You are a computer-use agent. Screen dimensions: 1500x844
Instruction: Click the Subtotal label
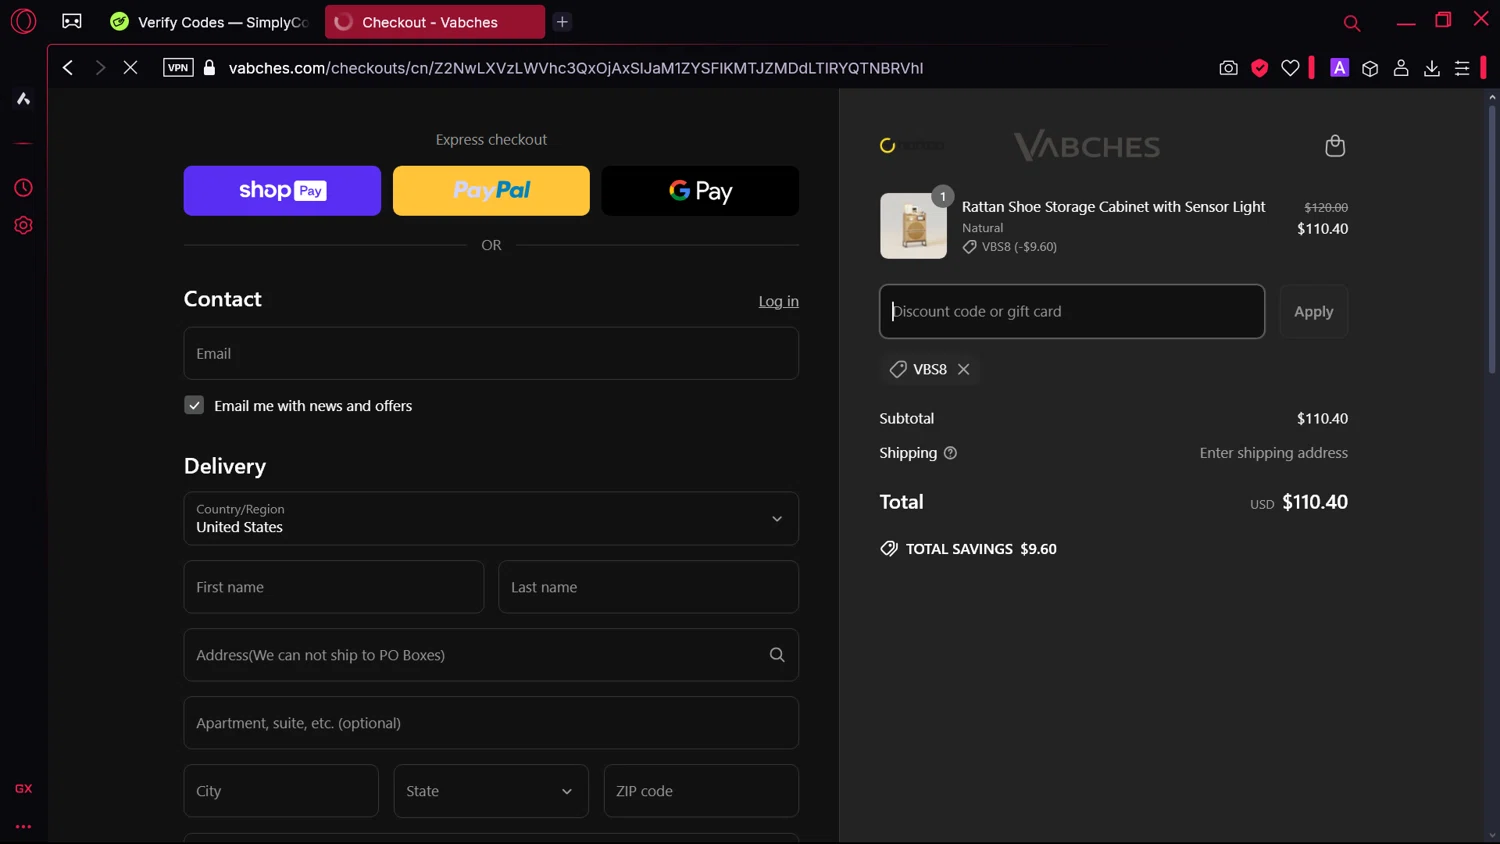[907, 418]
